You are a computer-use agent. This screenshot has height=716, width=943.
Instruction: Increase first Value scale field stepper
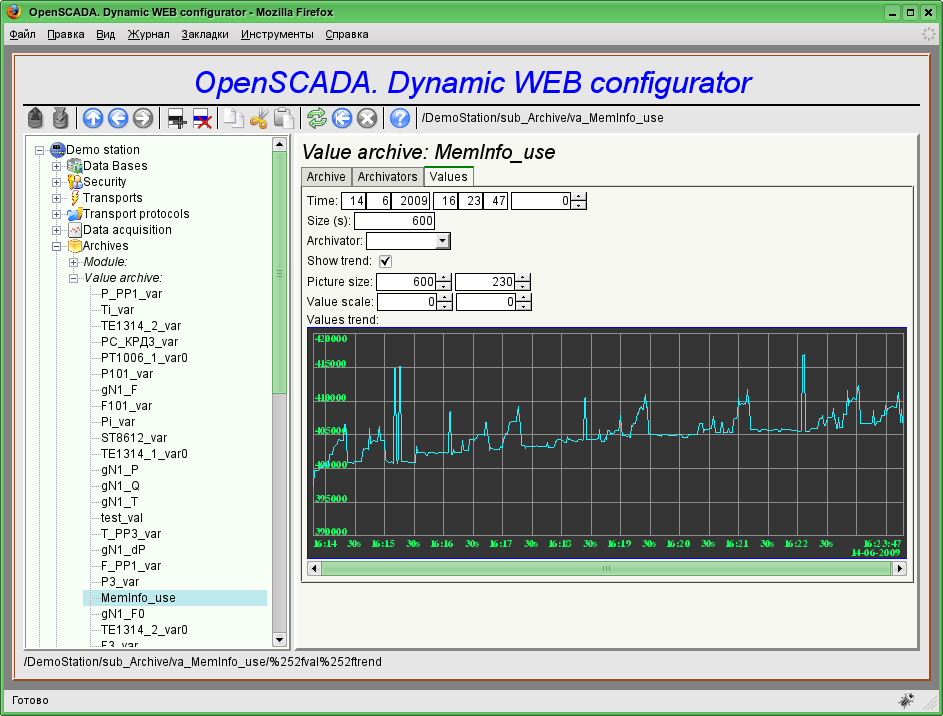444,298
